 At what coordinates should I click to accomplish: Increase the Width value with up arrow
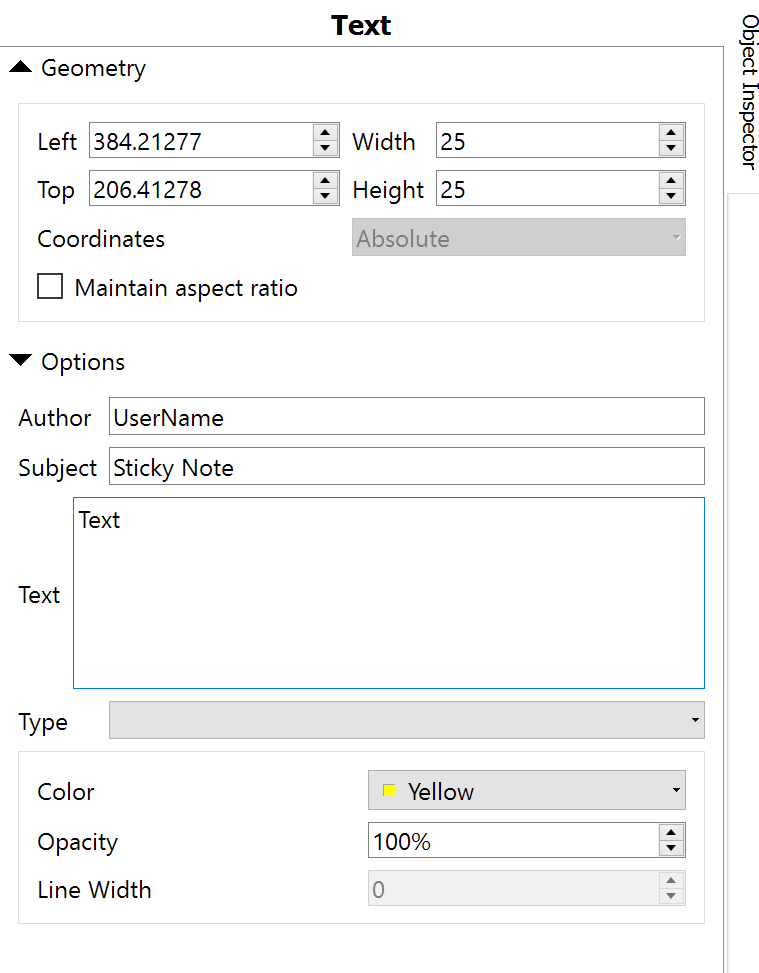pyautogui.click(x=671, y=132)
